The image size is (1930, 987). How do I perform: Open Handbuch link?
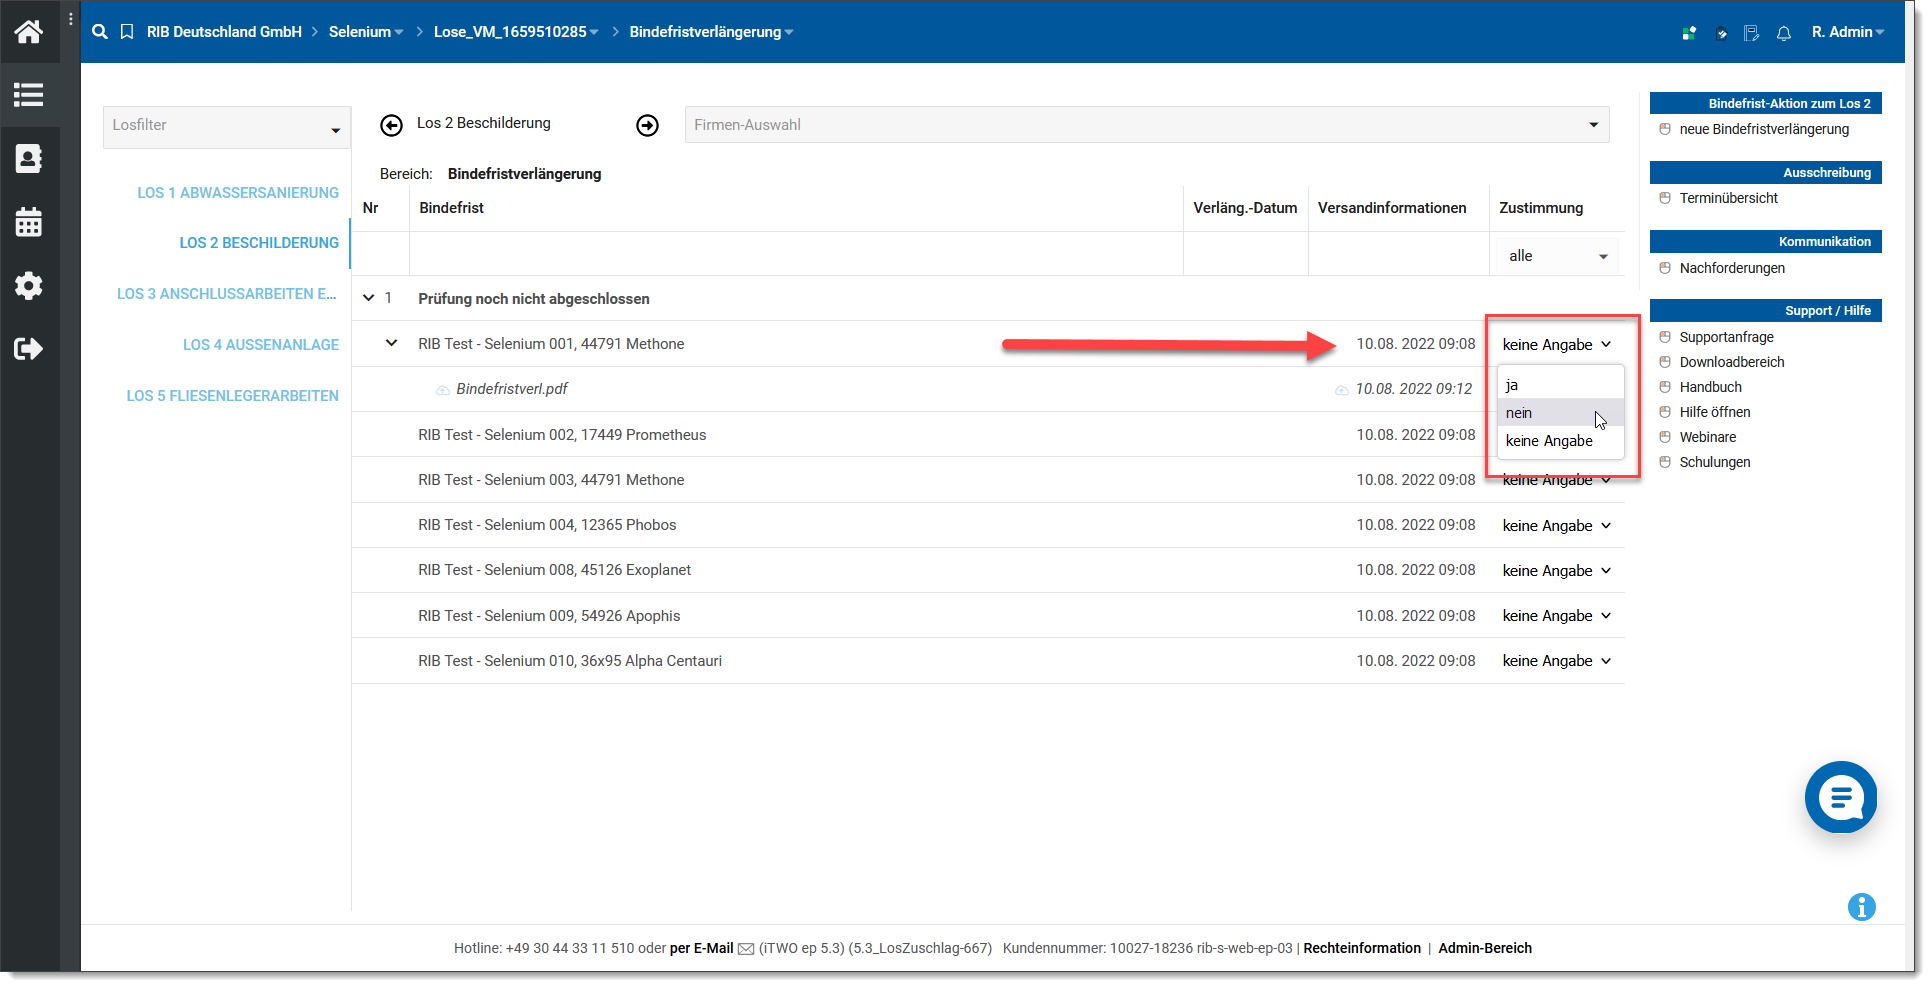[x=1710, y=387]
